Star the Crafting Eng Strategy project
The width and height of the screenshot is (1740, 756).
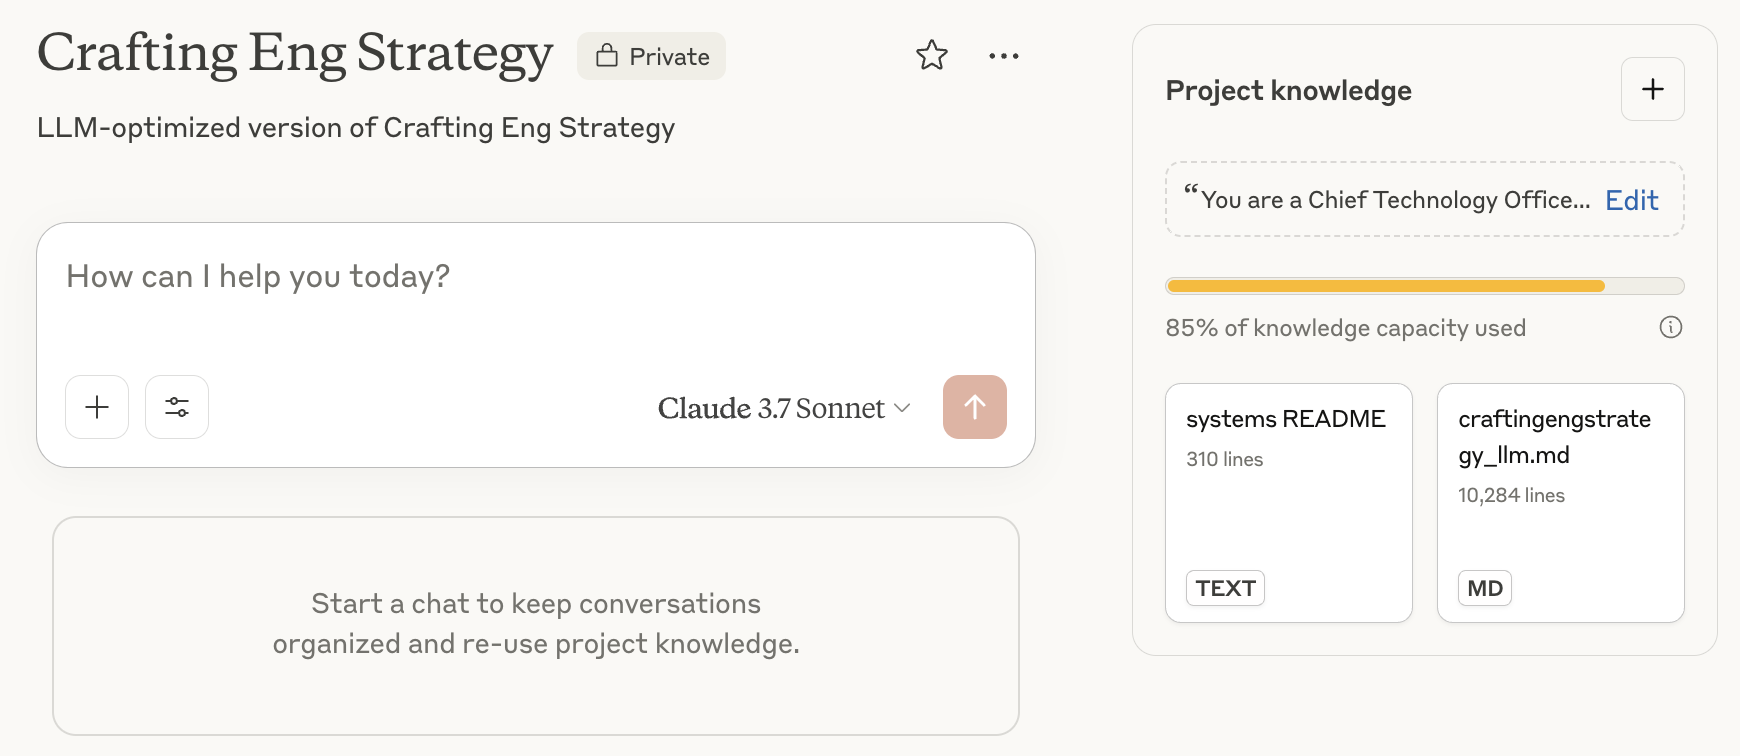click(931, 55)
